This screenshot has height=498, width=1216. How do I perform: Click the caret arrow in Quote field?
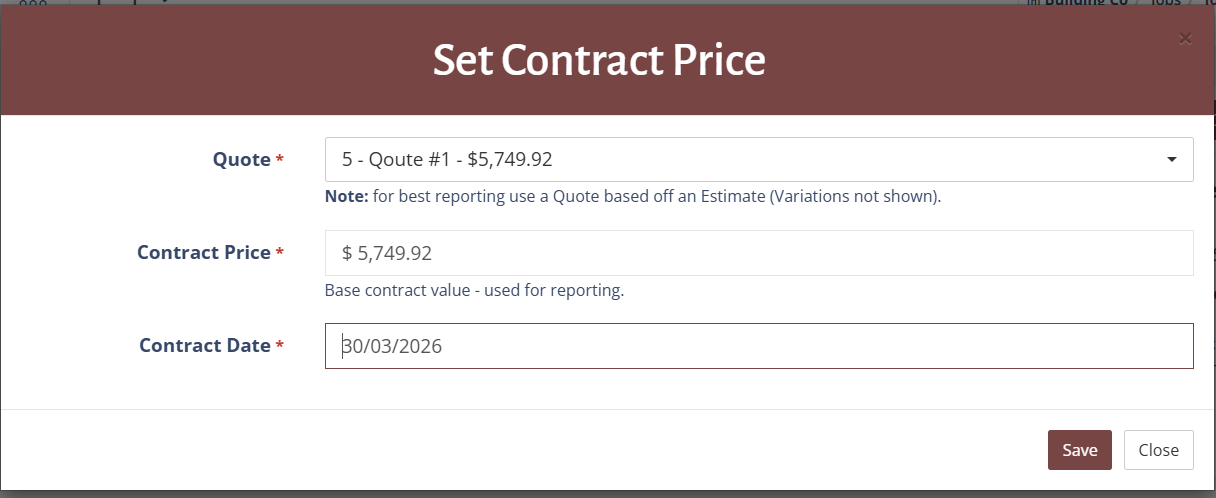point(1171,160)
